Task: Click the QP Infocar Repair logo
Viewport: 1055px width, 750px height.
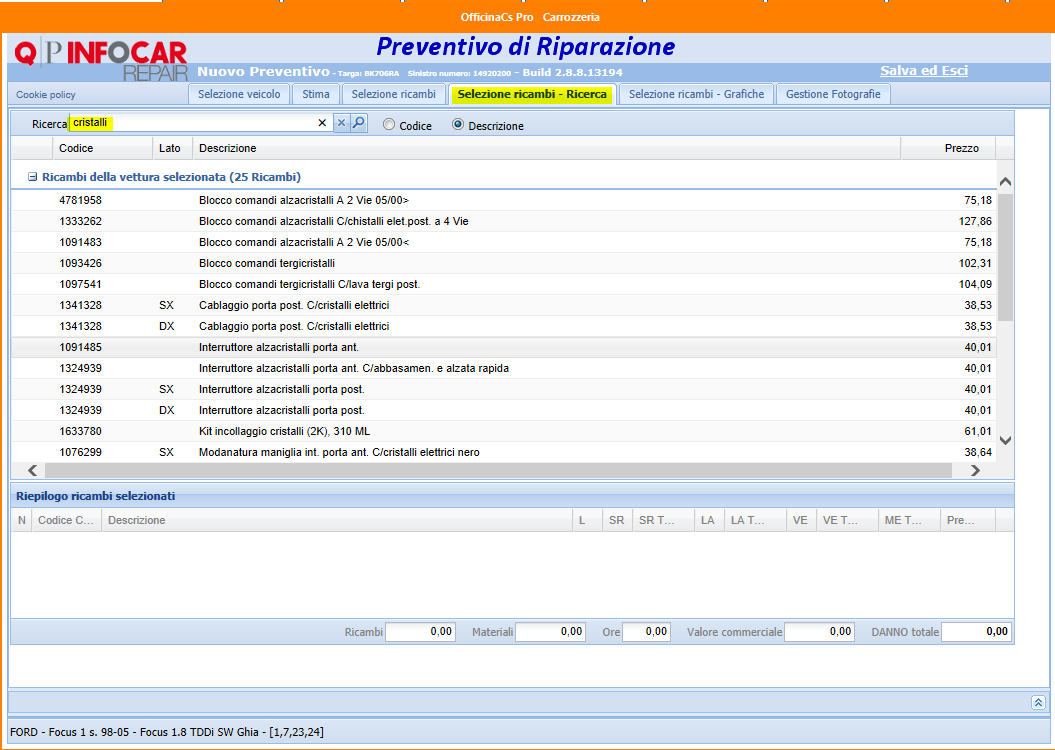Action: (101, 61)
